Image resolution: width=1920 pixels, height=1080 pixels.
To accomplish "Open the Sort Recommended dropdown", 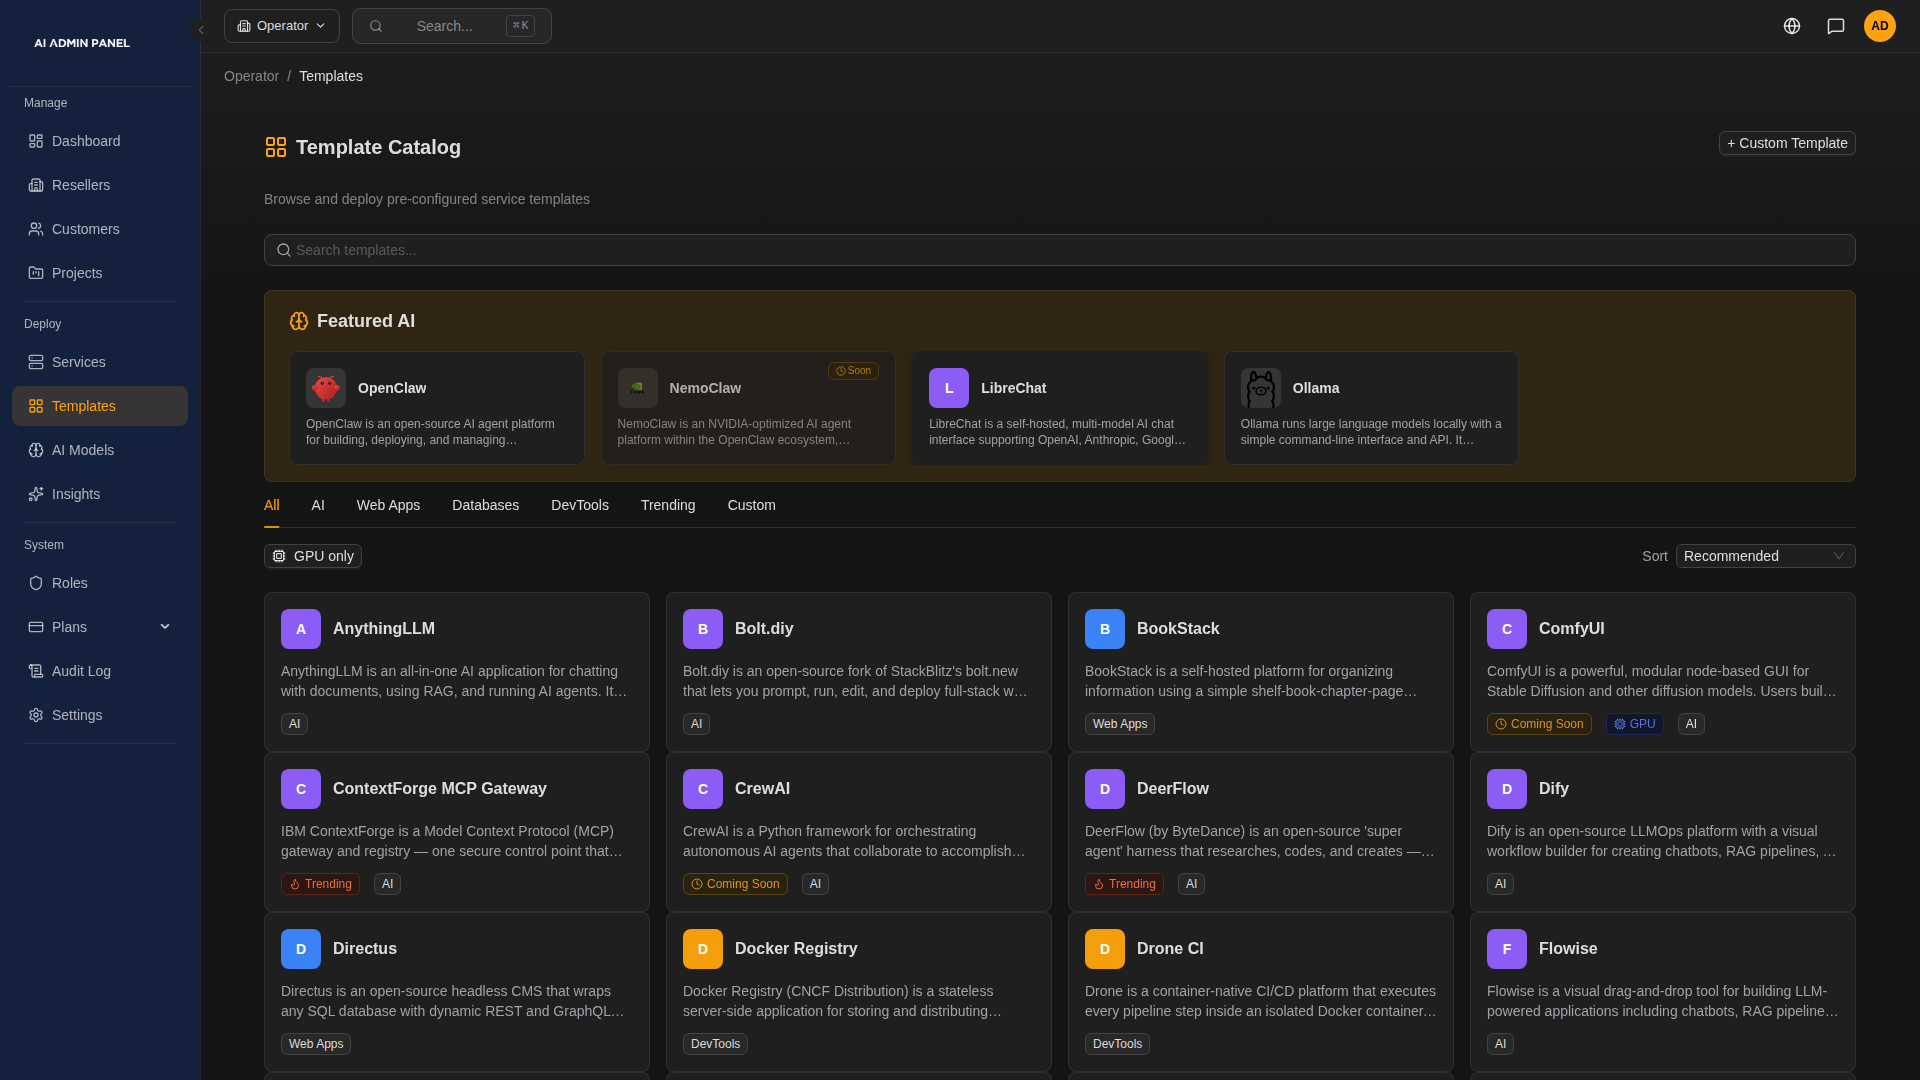I will [x=1766, y=556].
